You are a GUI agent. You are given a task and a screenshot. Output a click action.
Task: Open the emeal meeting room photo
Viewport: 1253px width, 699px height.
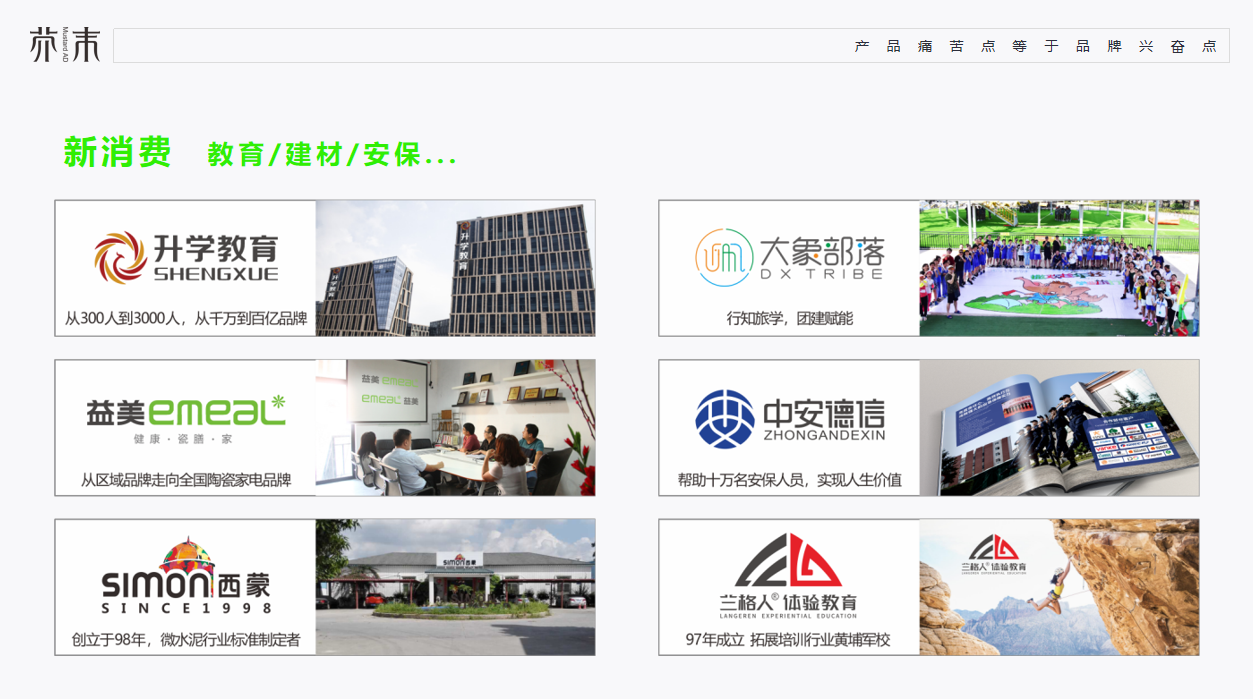[455, 428]
